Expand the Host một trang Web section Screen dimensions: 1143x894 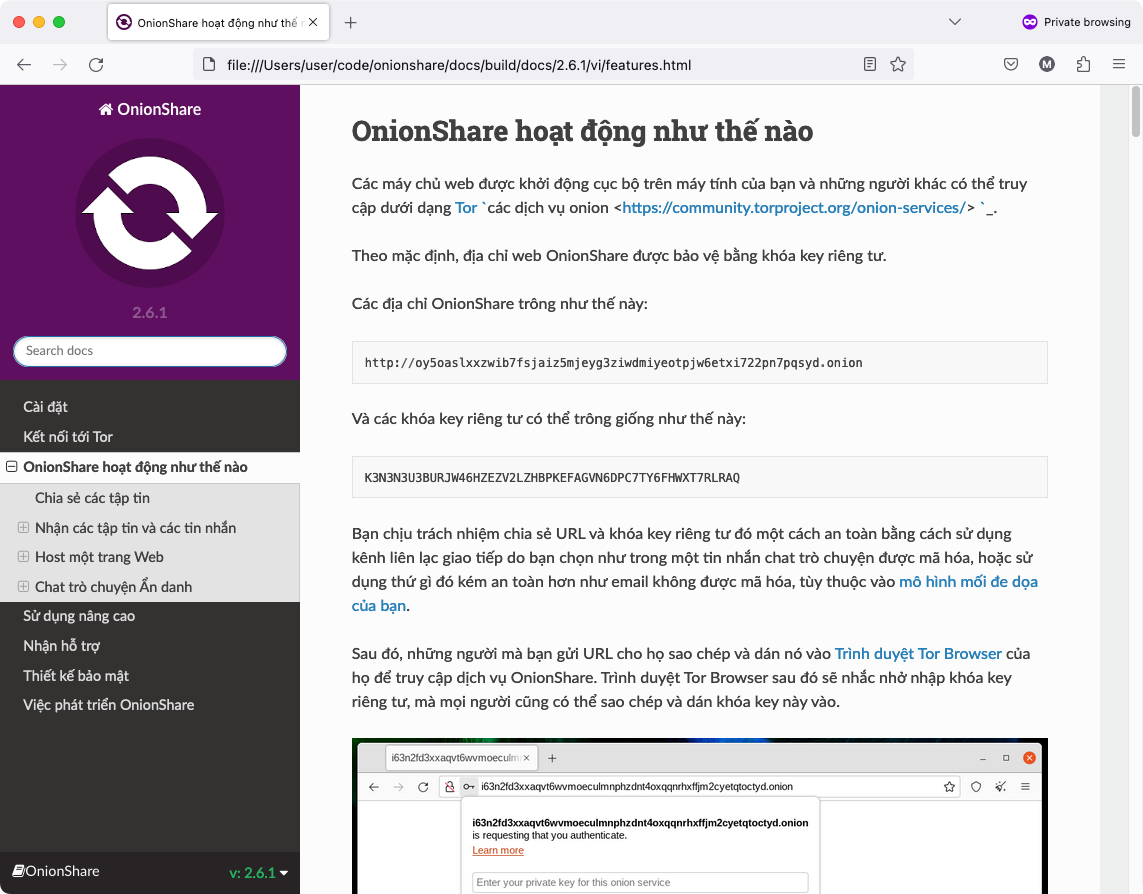(x=23, y=557)
